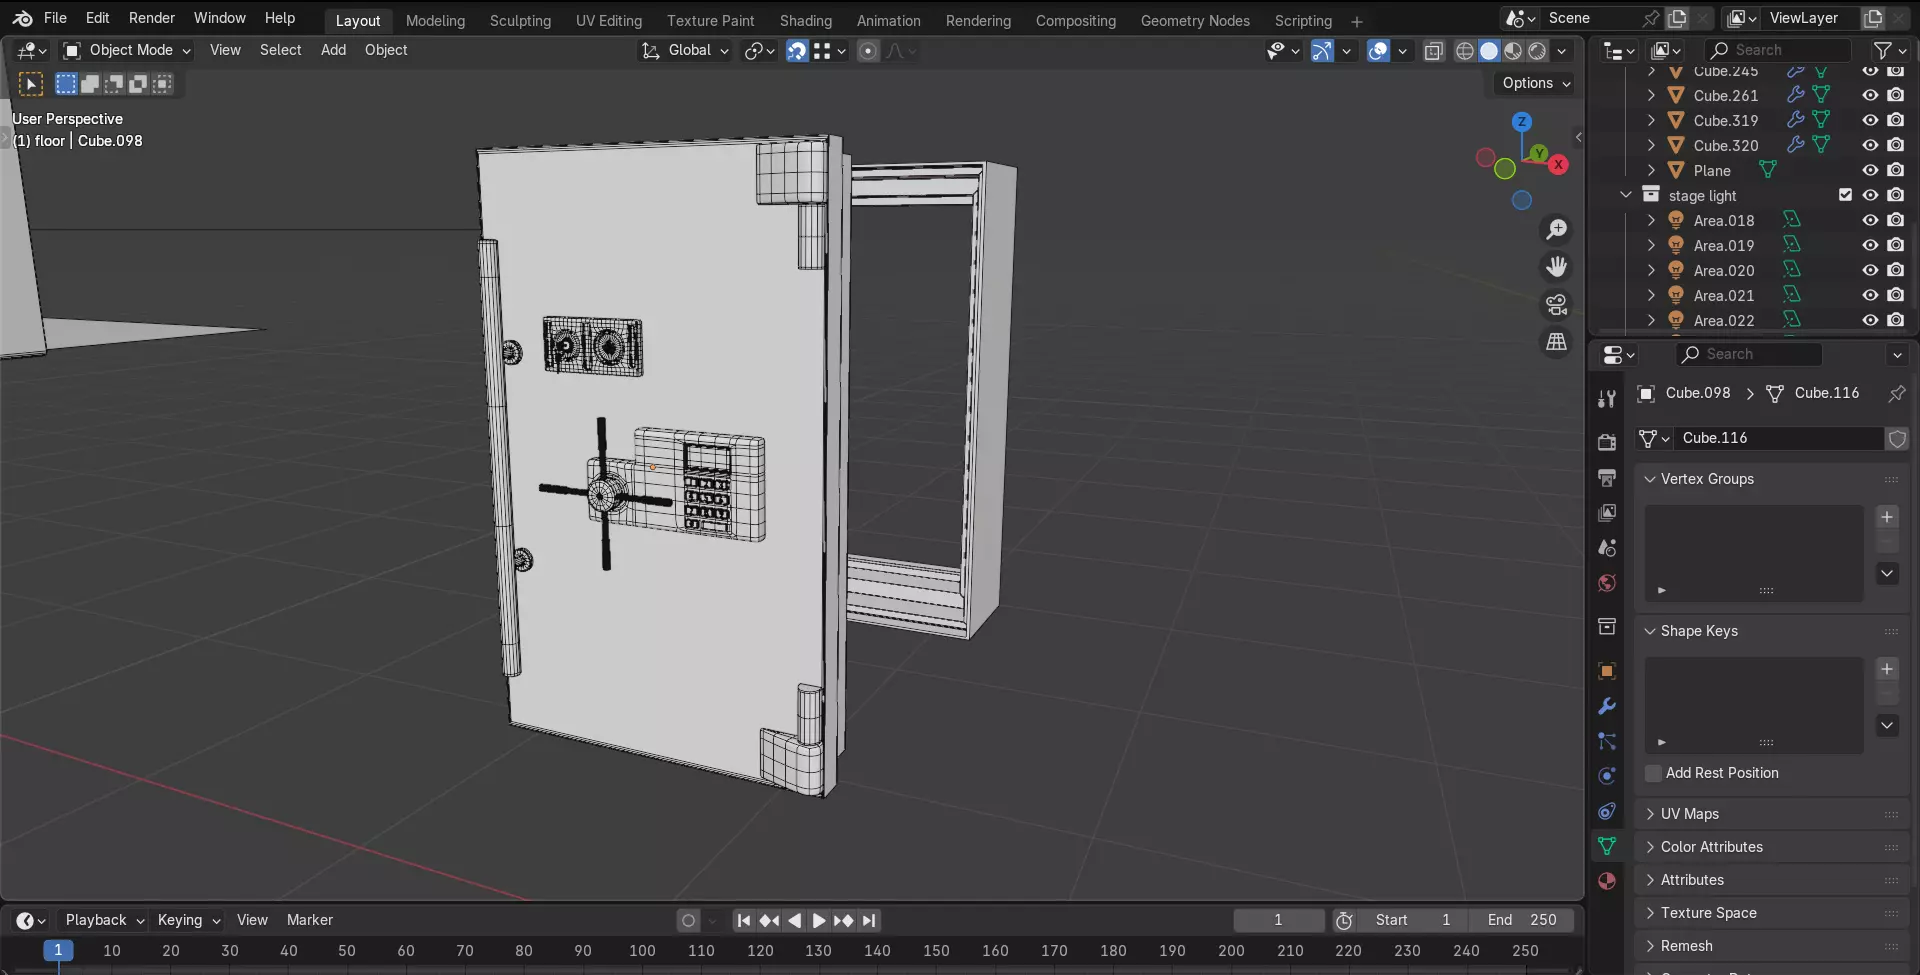Toggle fake user shield for Cube.116

coord(1897,438)
